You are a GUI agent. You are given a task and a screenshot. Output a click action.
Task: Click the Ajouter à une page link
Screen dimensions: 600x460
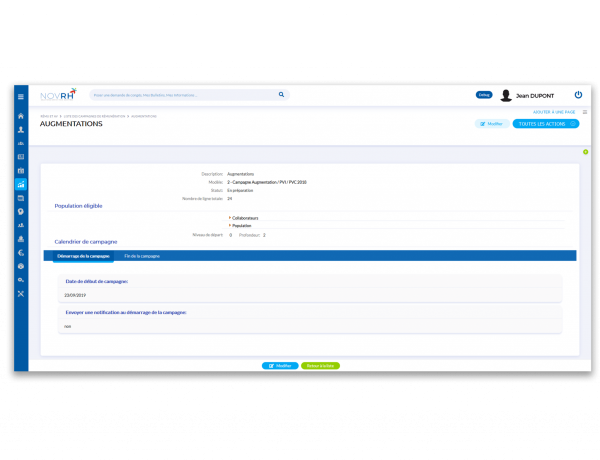pyautogui.click(x=554, y=112)
